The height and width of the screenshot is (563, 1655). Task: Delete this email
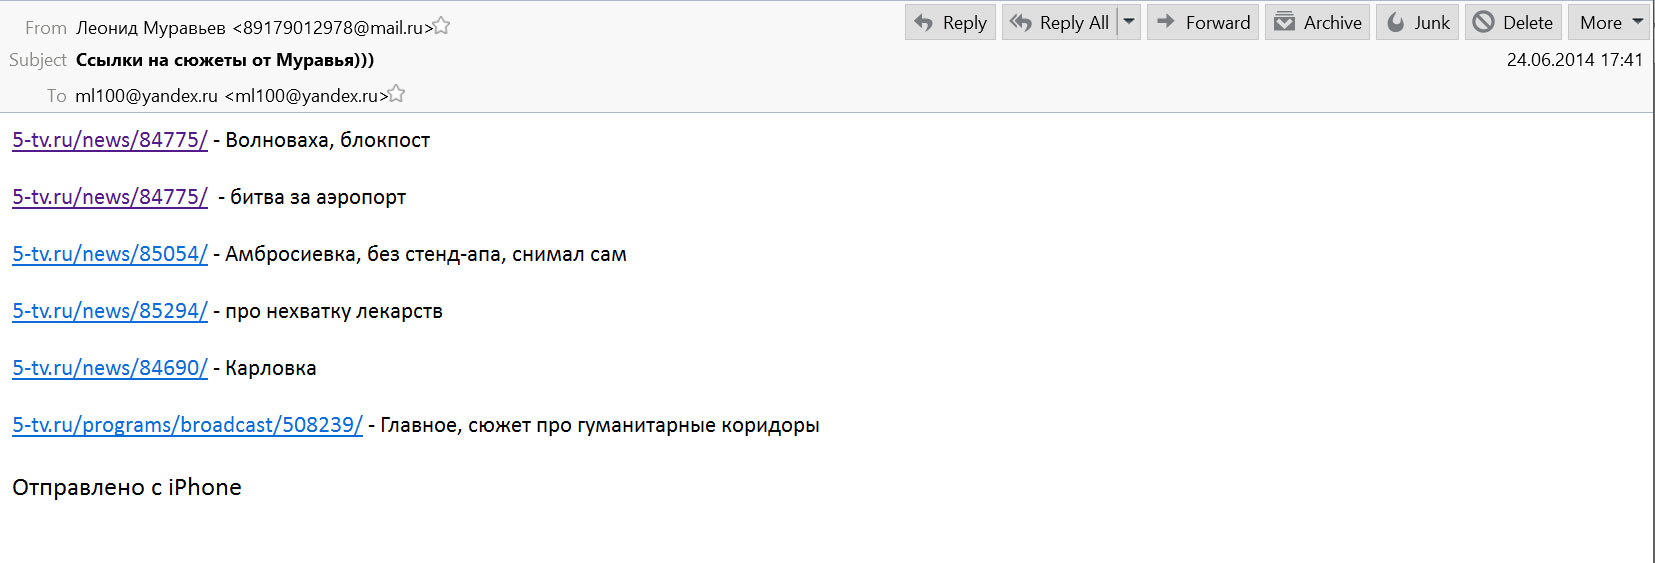pyautogui.click(x=1513, y=22)
